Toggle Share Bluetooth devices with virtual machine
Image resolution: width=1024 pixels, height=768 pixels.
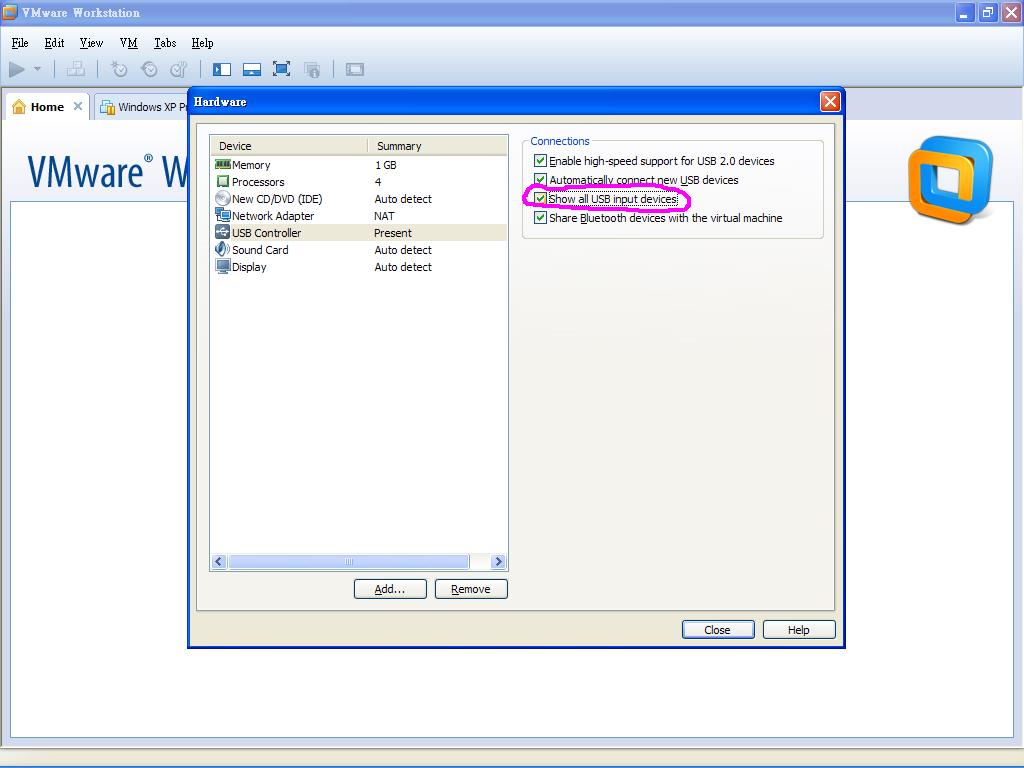pyautogui.click(x=540, y=217)
